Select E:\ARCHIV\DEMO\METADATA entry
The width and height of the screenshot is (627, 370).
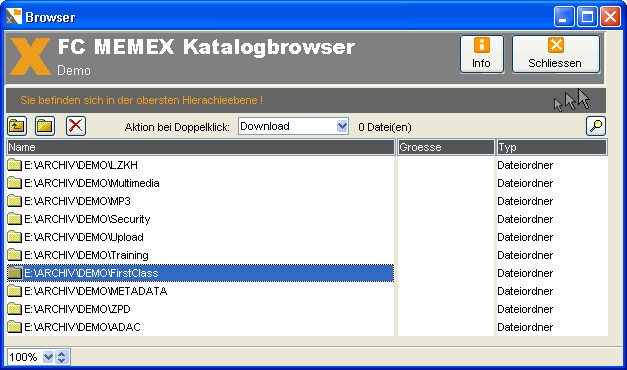coord(96,291)
